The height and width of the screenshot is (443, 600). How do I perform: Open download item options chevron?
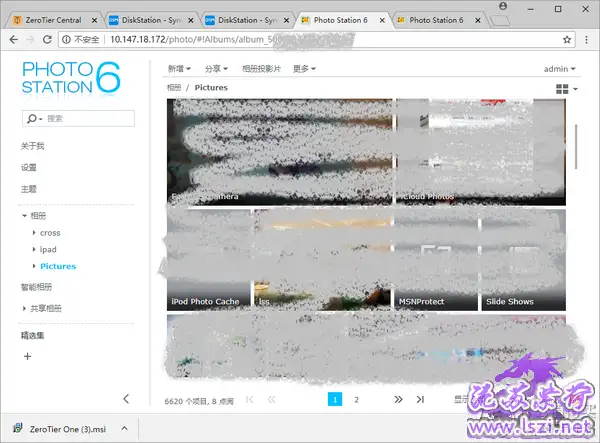(x=124, y=428)
